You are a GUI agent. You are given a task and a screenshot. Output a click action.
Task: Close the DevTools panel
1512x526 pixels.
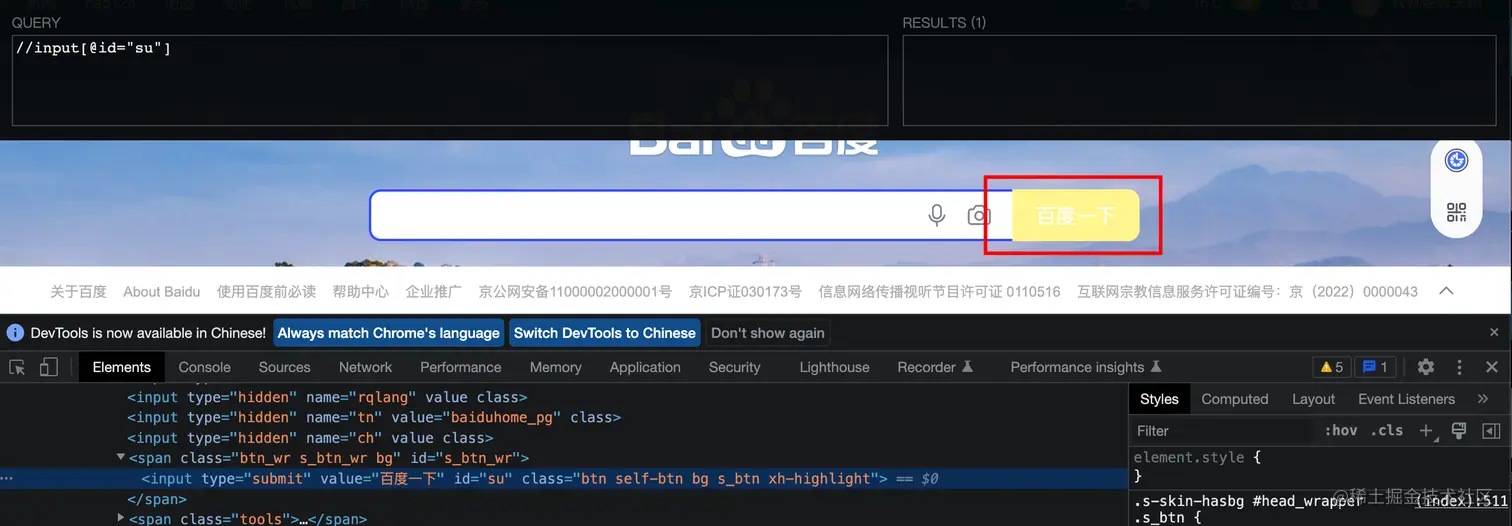1491,367
